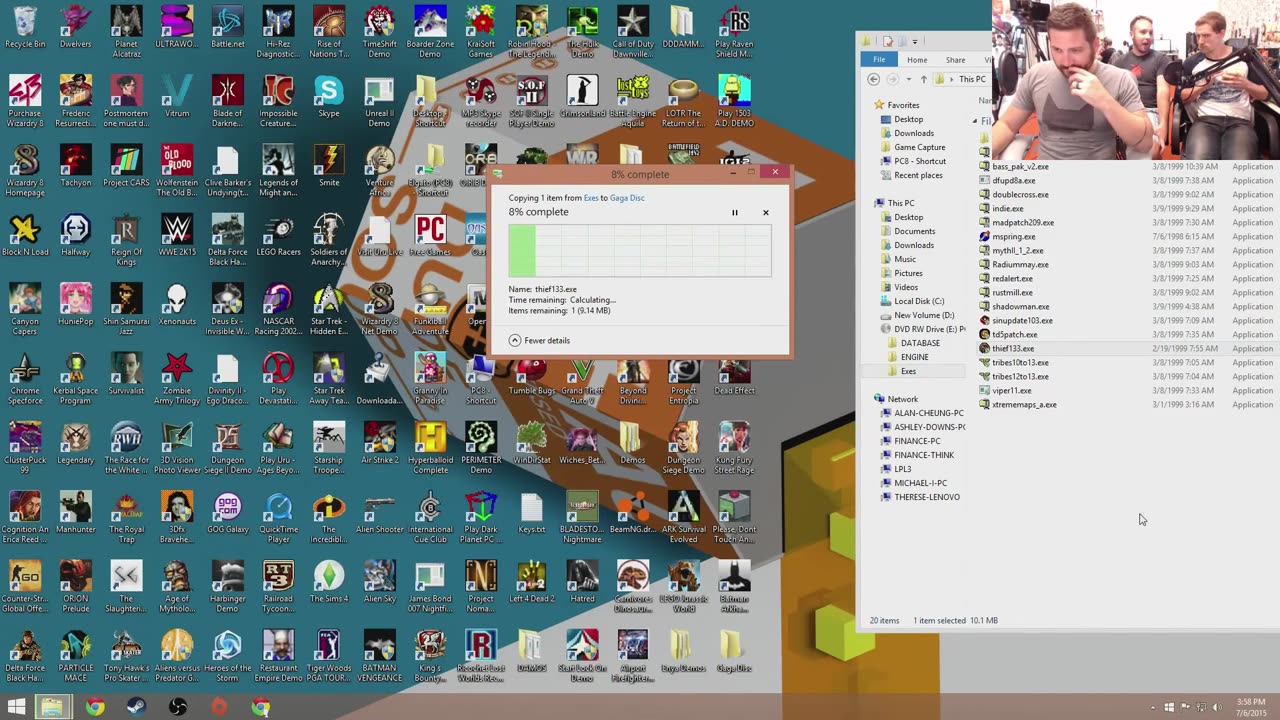The height and width of the screenshot is (720, 1280).
Task: Switch to the Share ribbon tab
Action: coord(955,60)
